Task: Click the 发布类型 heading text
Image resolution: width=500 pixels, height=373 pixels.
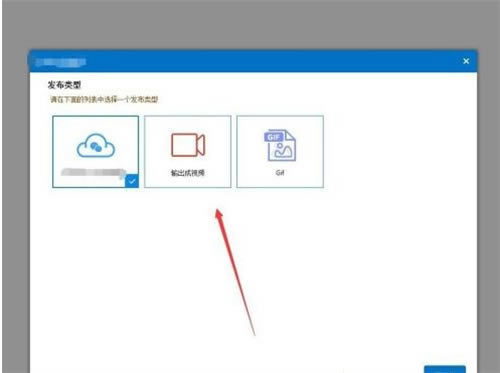Action: [x=64, y=85]
